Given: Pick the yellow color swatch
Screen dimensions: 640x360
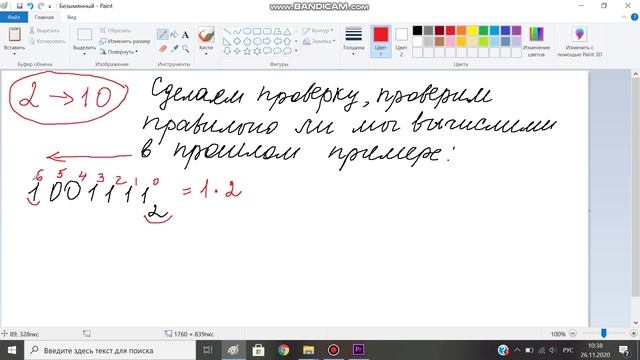Looking at the screenshot, I should tap(472, 31).
